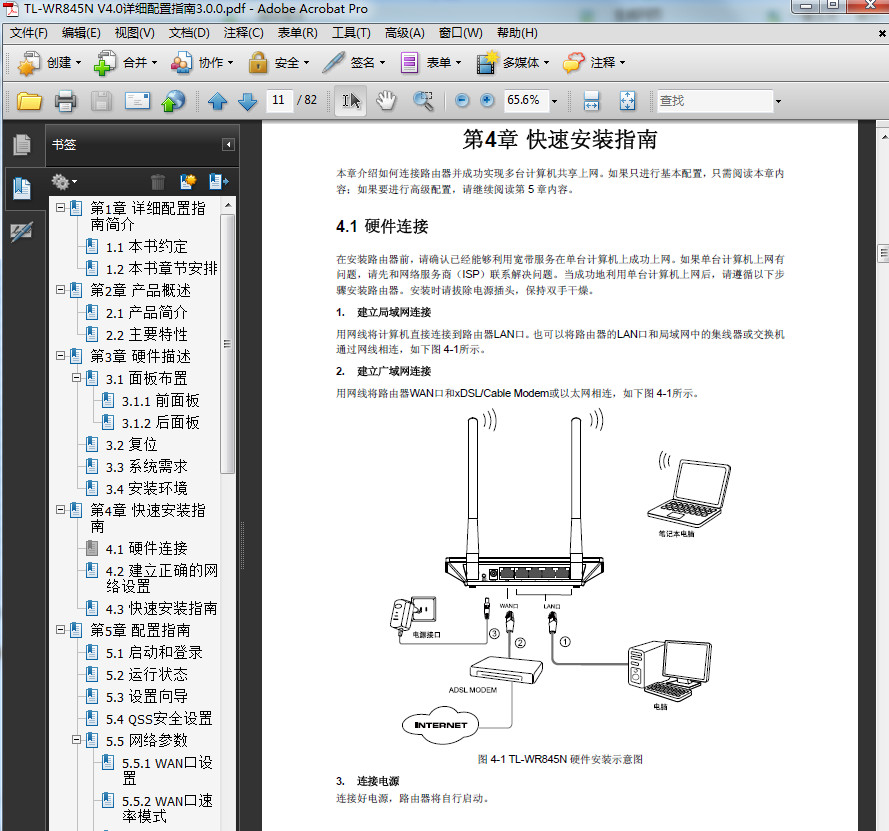
Task: Collapse the 第3章 硬件描述 bookmark tree
Action: coord(59,356)
